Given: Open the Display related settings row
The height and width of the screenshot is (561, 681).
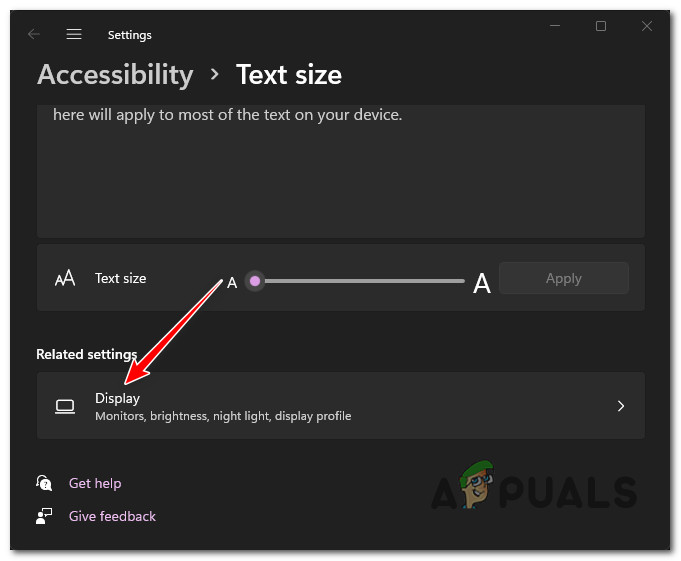Looking at the screenshot, I should 340,406.
